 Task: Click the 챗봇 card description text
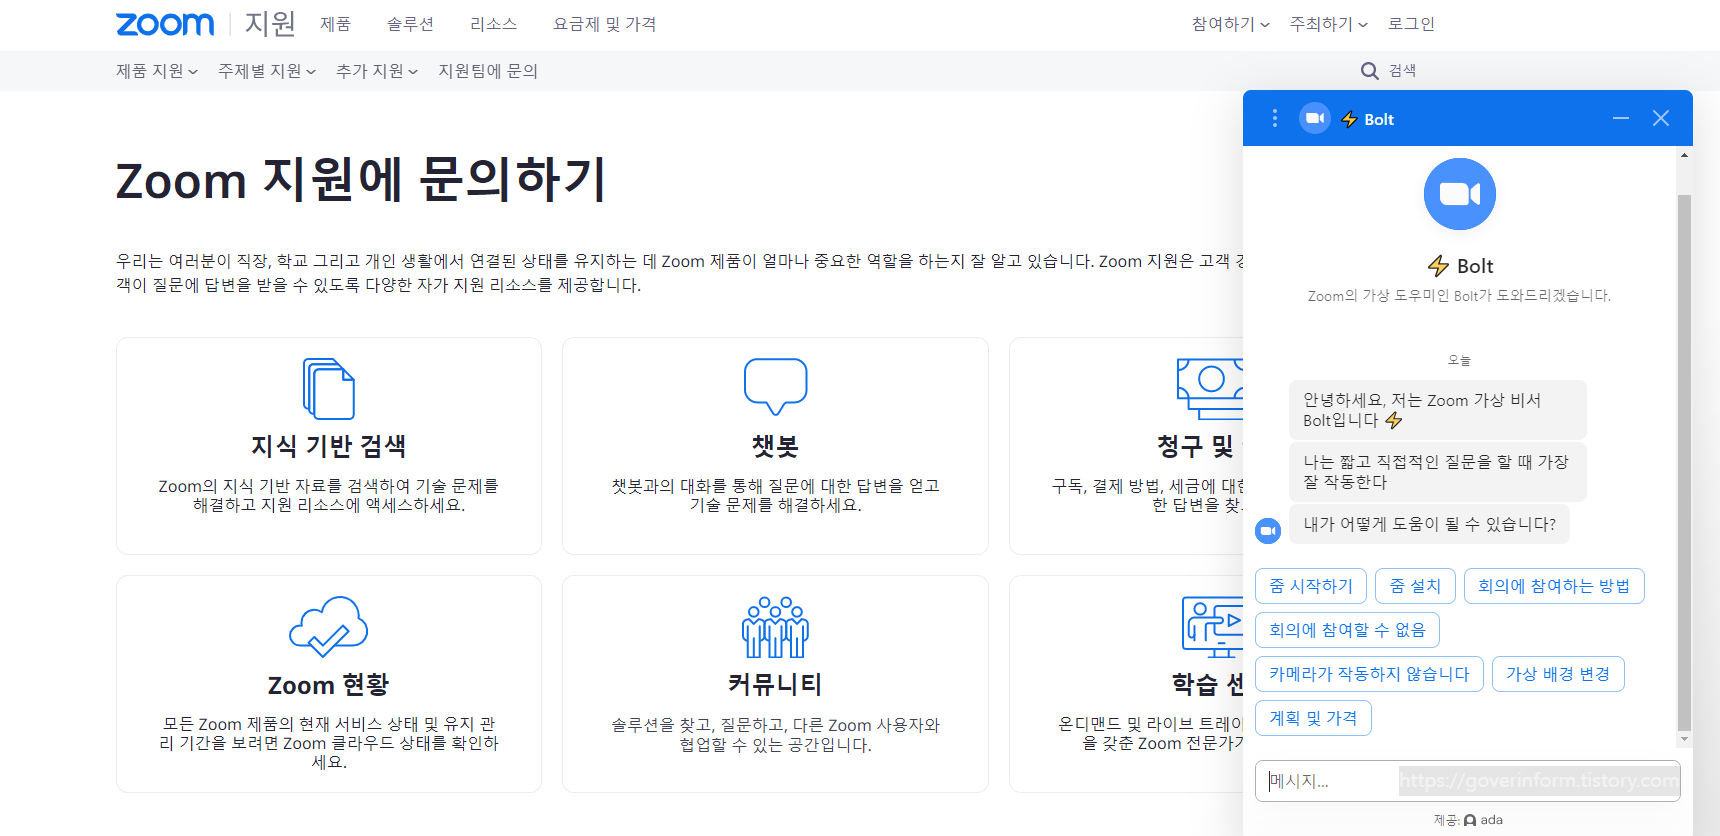[775, 495]
